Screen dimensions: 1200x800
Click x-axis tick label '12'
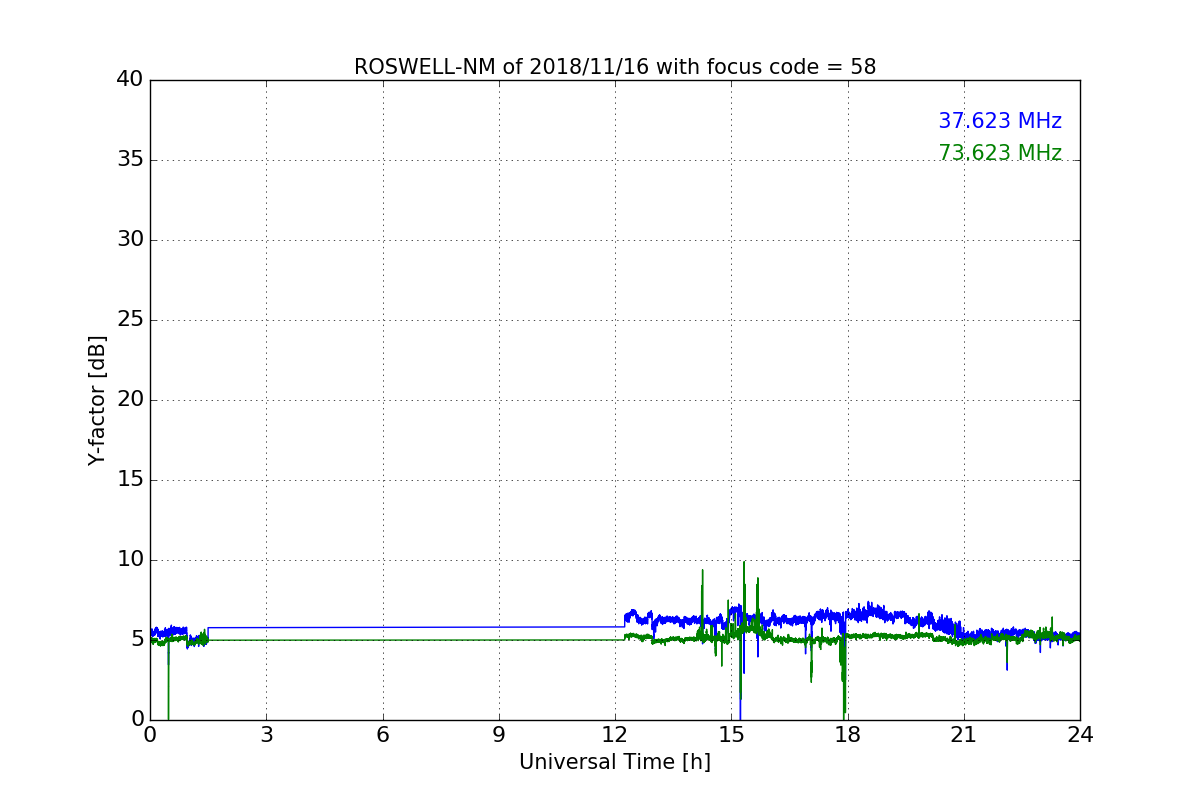pyautogui.click(x=615, y=734)
